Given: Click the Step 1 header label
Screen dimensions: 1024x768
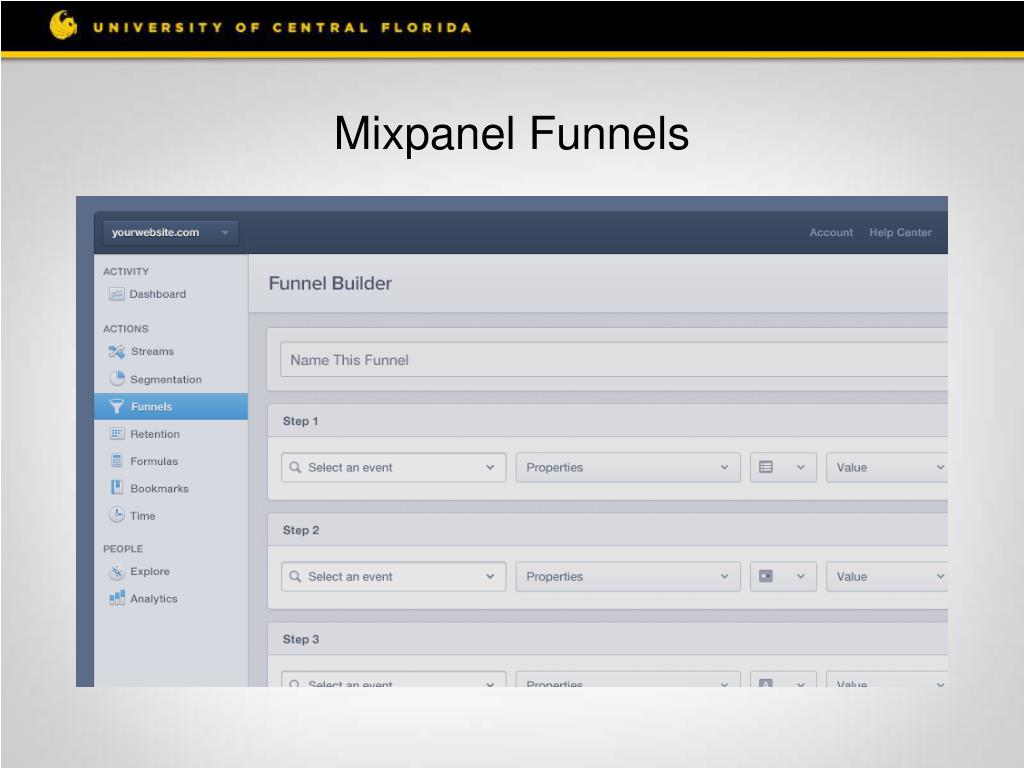Looking at the screenshot, I should pos(300,421).
